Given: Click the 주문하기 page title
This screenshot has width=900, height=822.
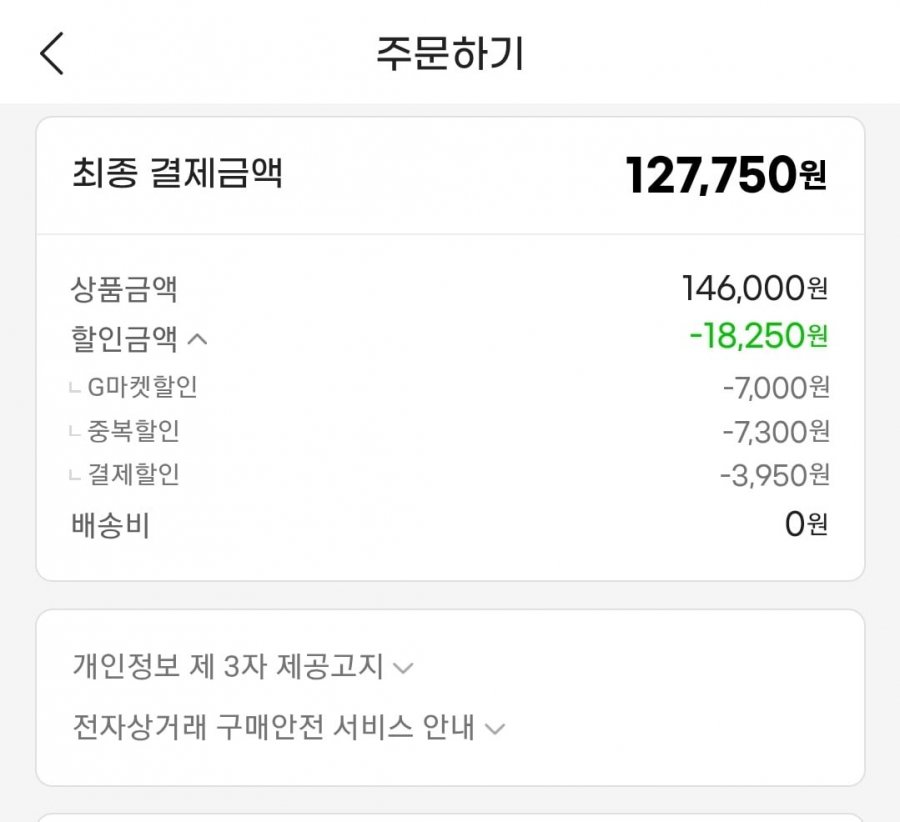Looking at the screenshot, I should tap(450, 53).
